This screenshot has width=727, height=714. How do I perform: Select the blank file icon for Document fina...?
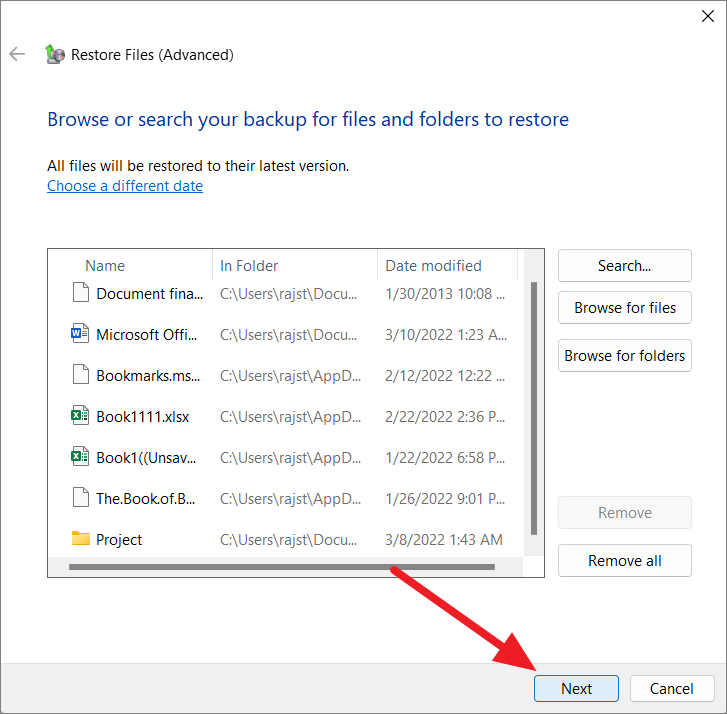tap(81, 293)
